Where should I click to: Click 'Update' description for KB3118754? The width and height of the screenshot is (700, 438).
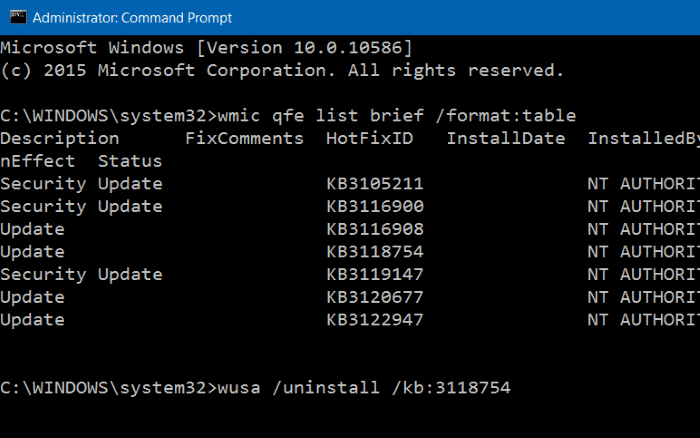pyautogui.click(x=32, y=253)
